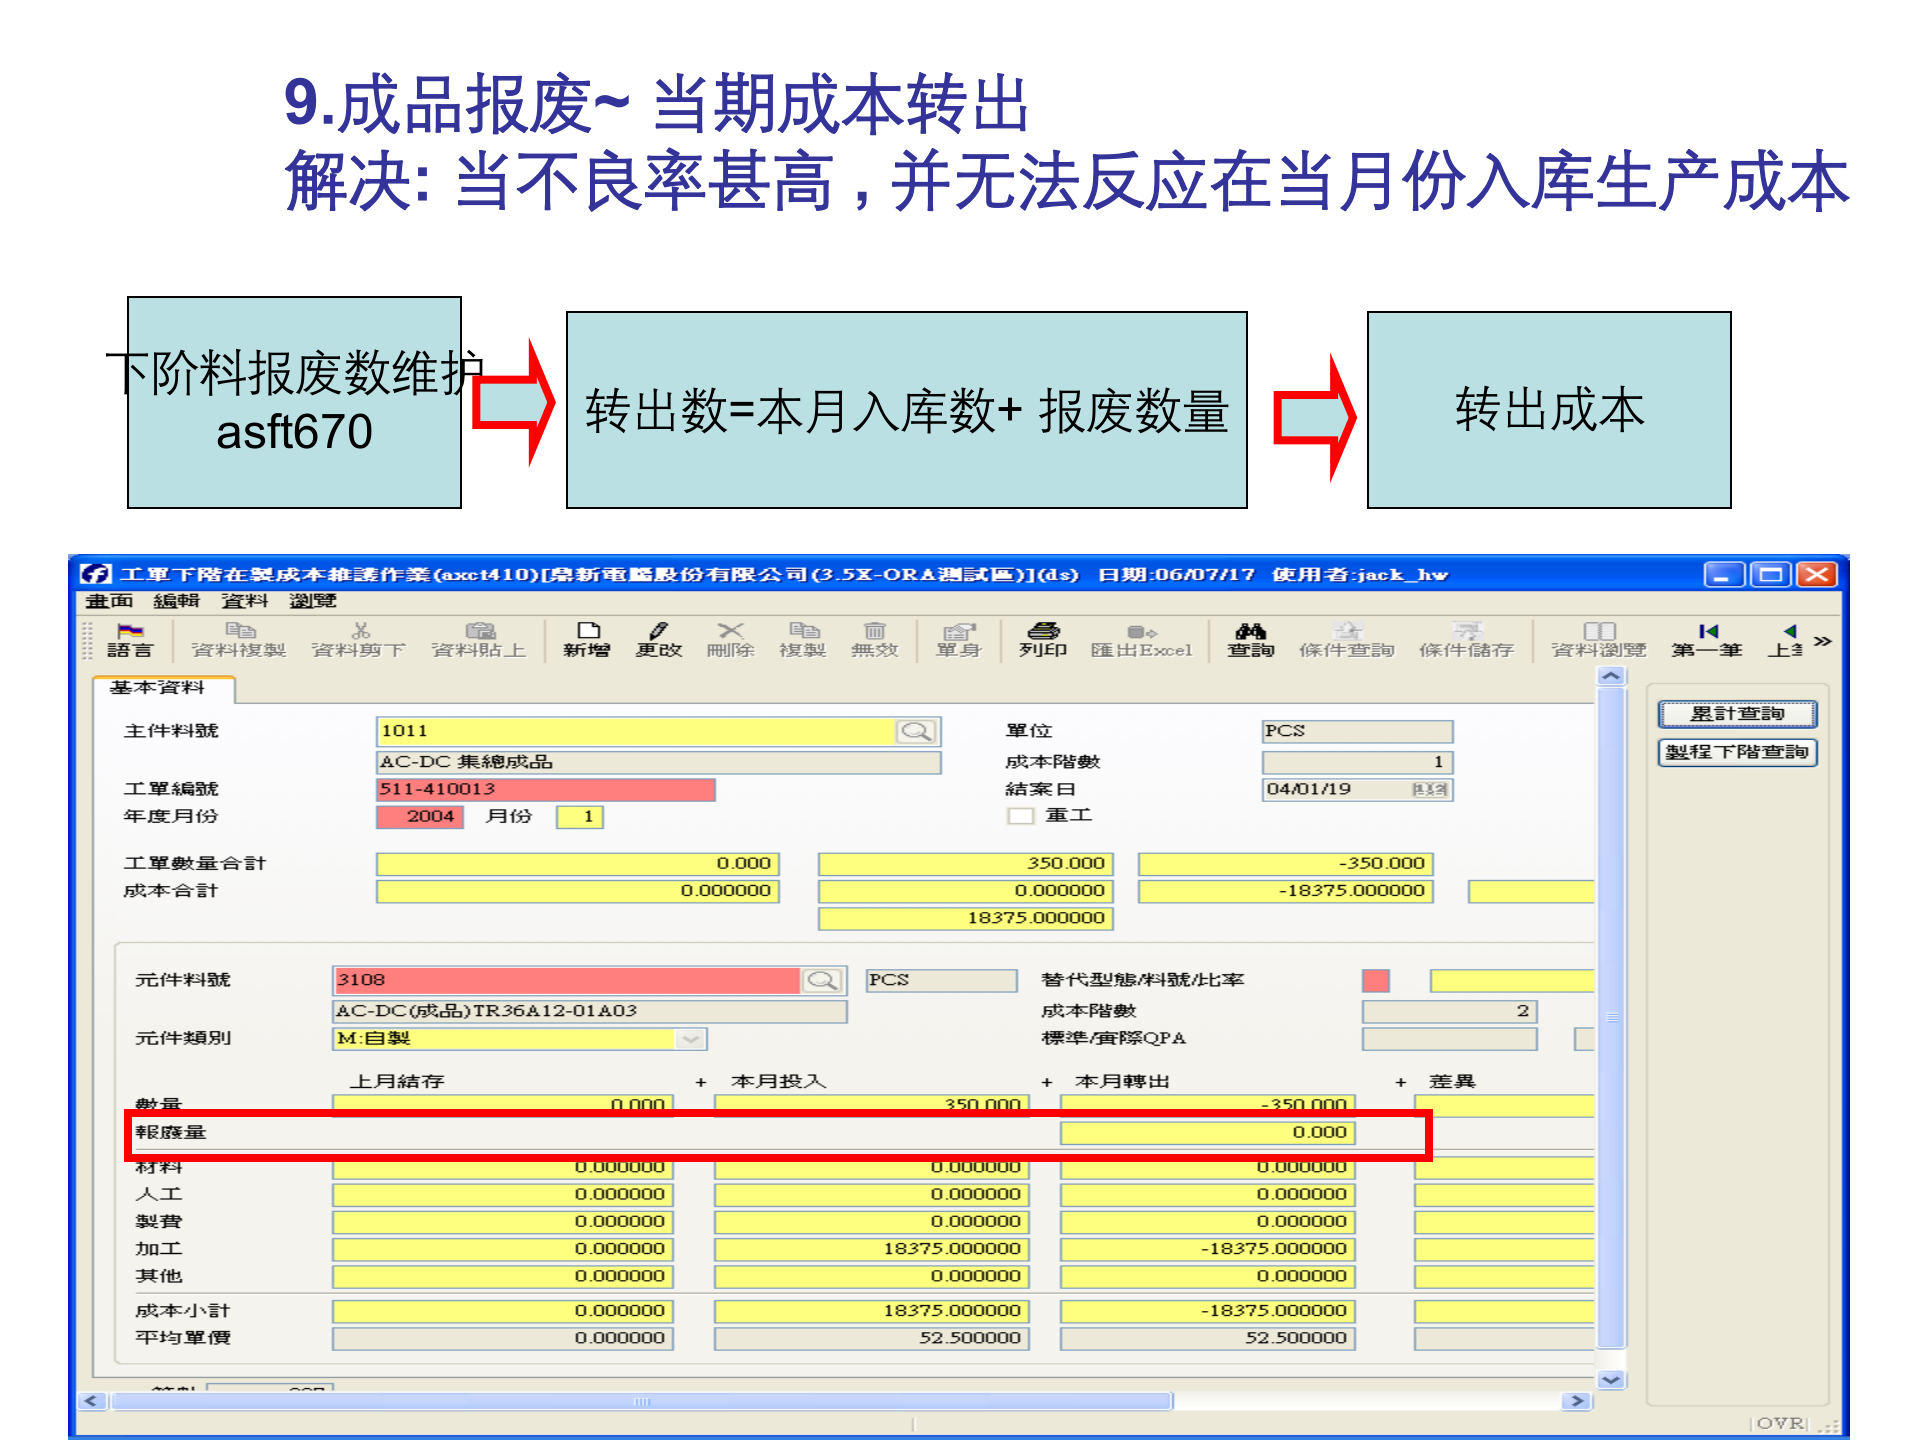Click the 刪除 (delete) toolbar icon
Image resolution: width=1920 pixels, height=1440 pixels.
pyautogui.click(x=731, y=641)
